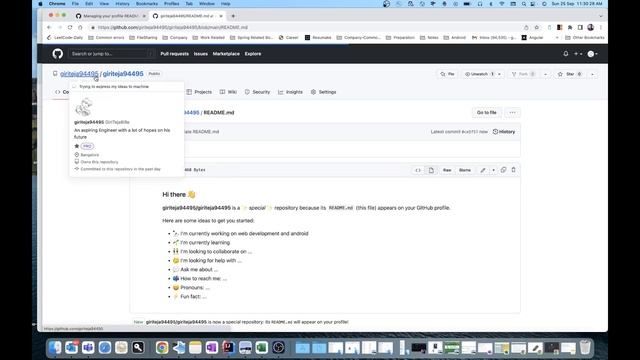Toggle the Chrome side panel icon

click(x=580, y=27)
